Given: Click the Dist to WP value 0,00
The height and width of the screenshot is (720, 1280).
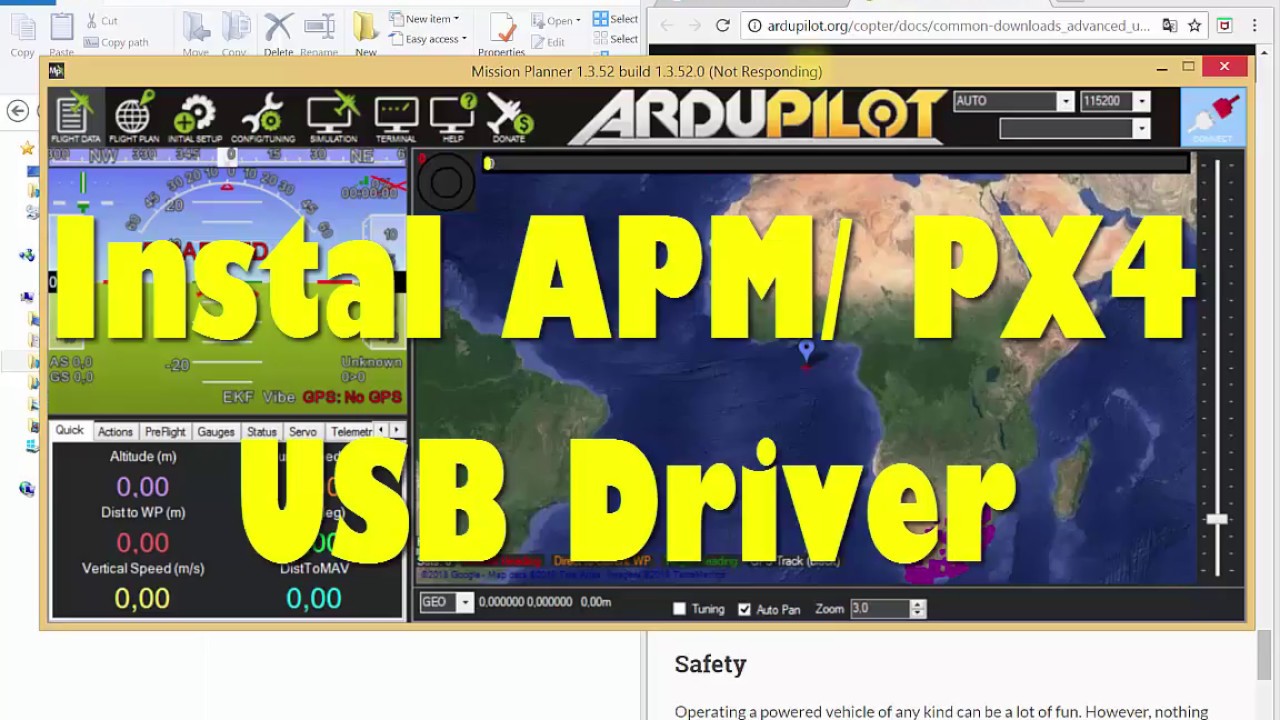Looking at the screenshot, I should 143,543.
